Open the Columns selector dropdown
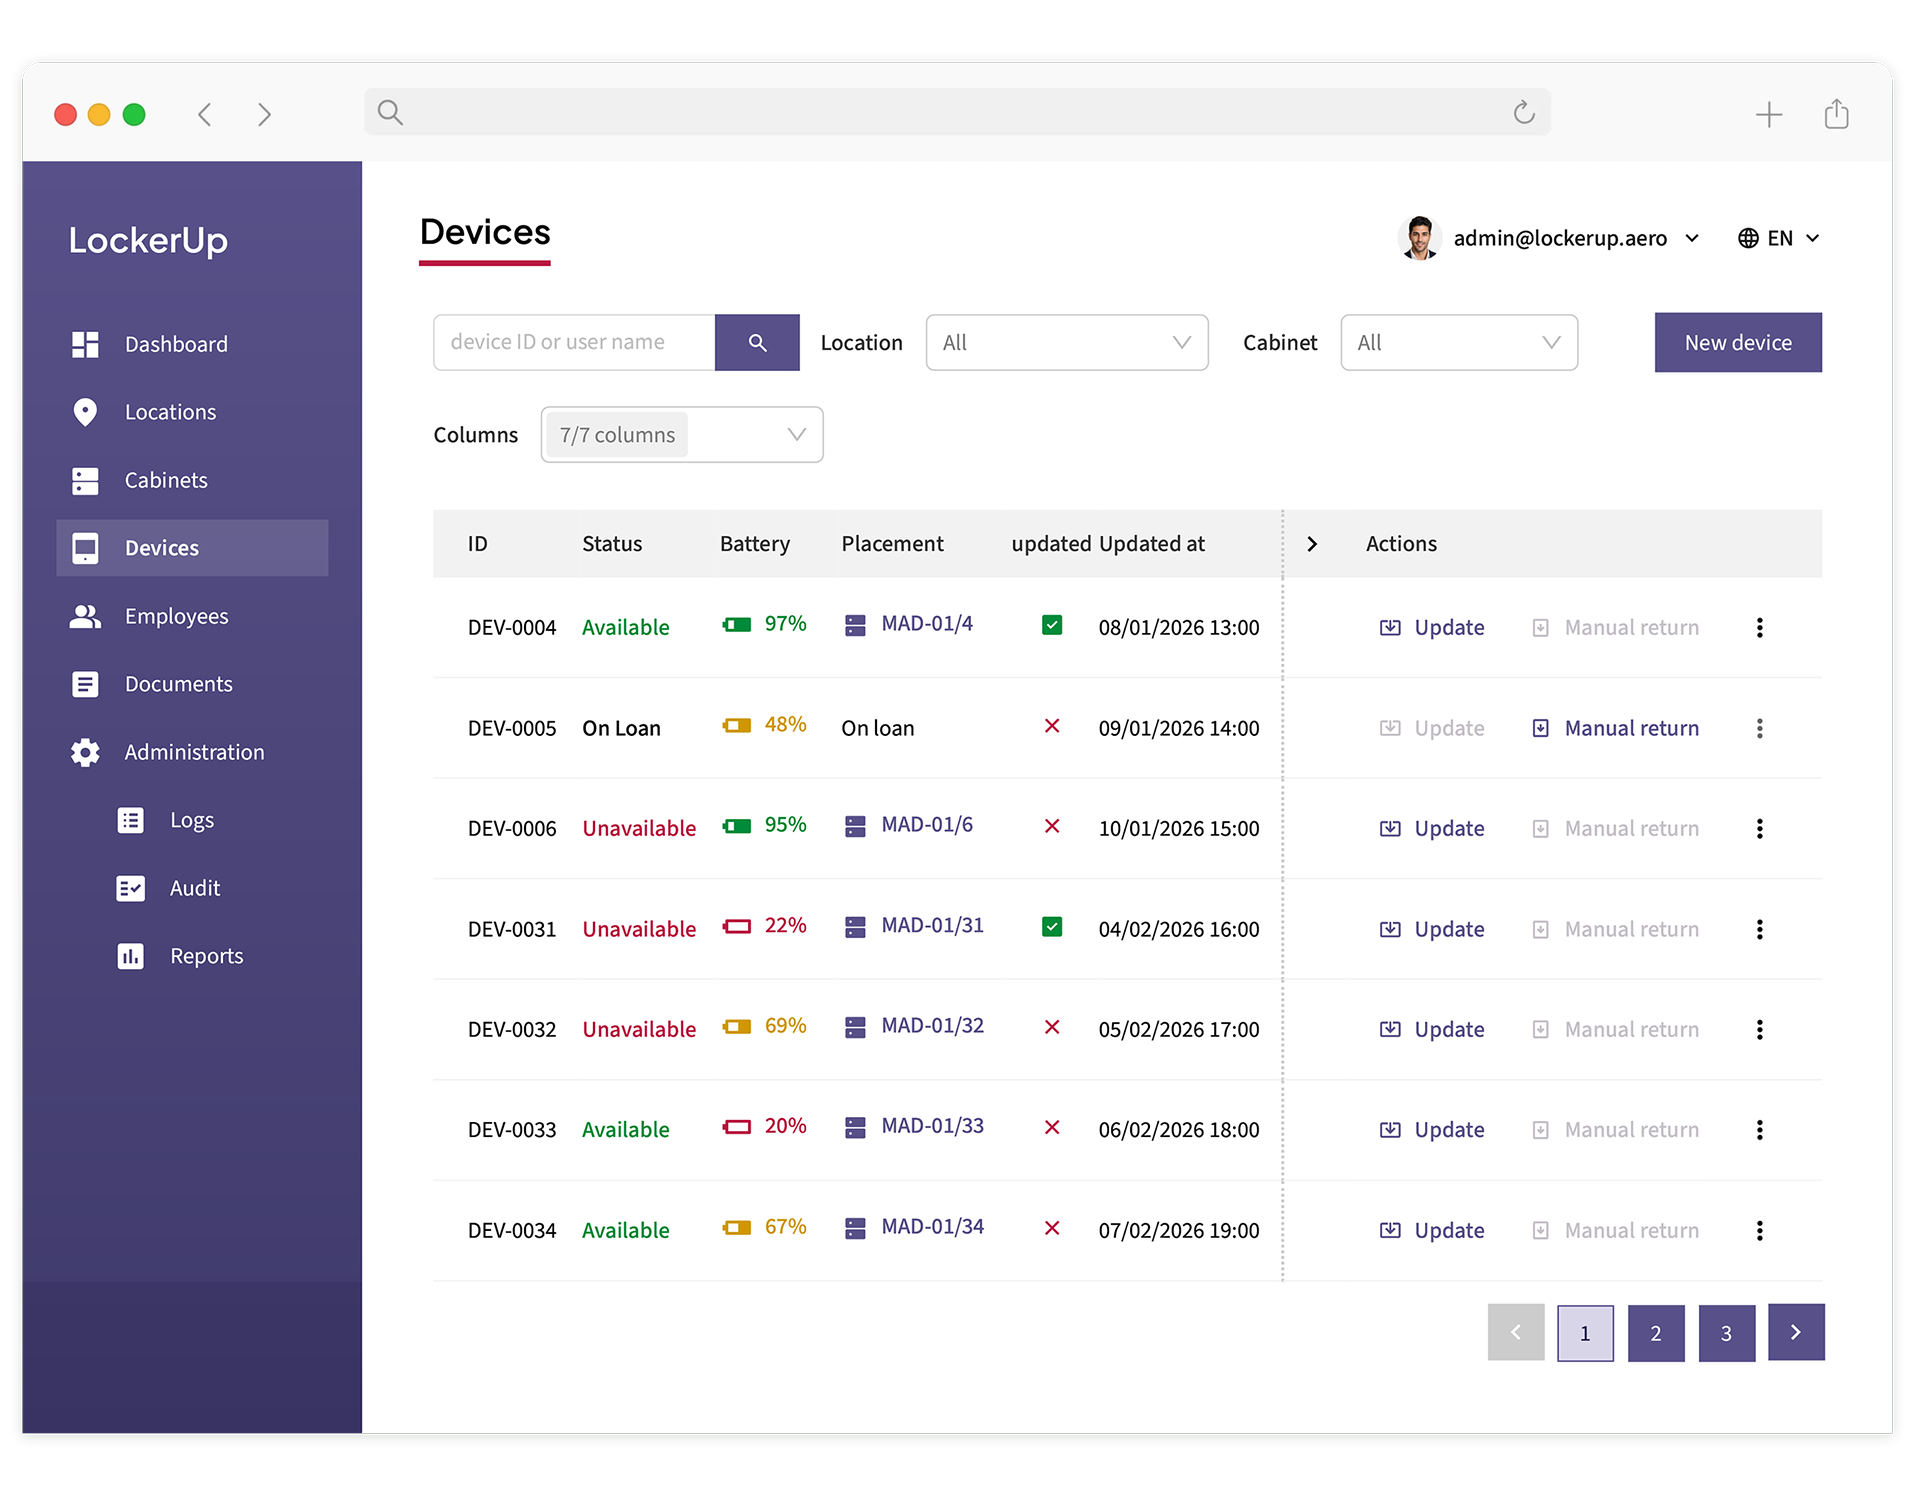The height and width of the screenshot is (1500, 1920). 682,435
